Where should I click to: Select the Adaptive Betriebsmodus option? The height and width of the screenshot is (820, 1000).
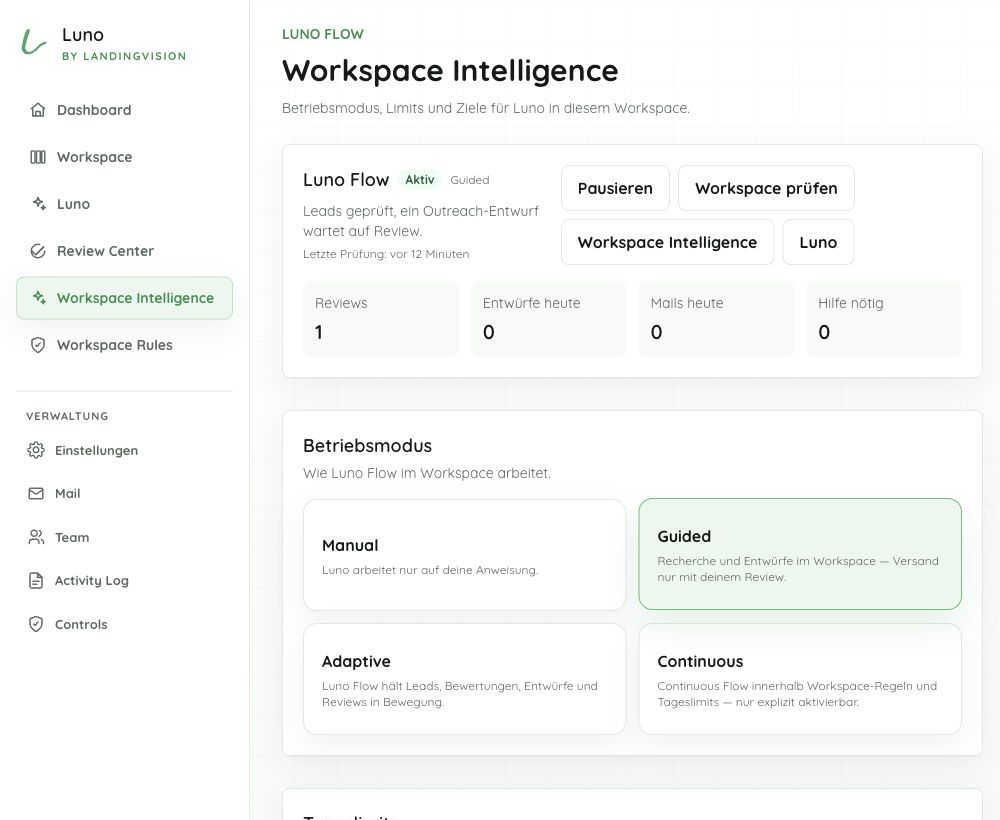point(464,679)
